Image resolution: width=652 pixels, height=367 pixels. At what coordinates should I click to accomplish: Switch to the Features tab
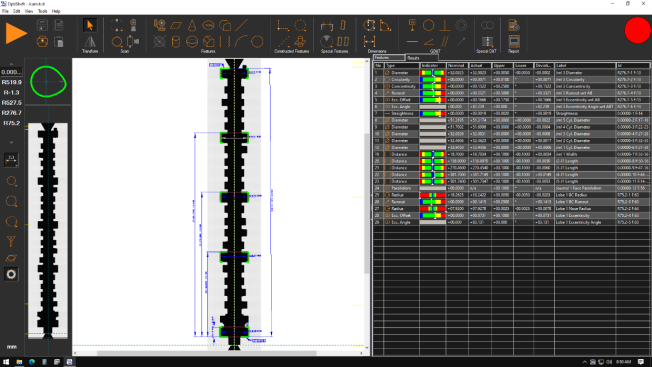pos(388,57)
